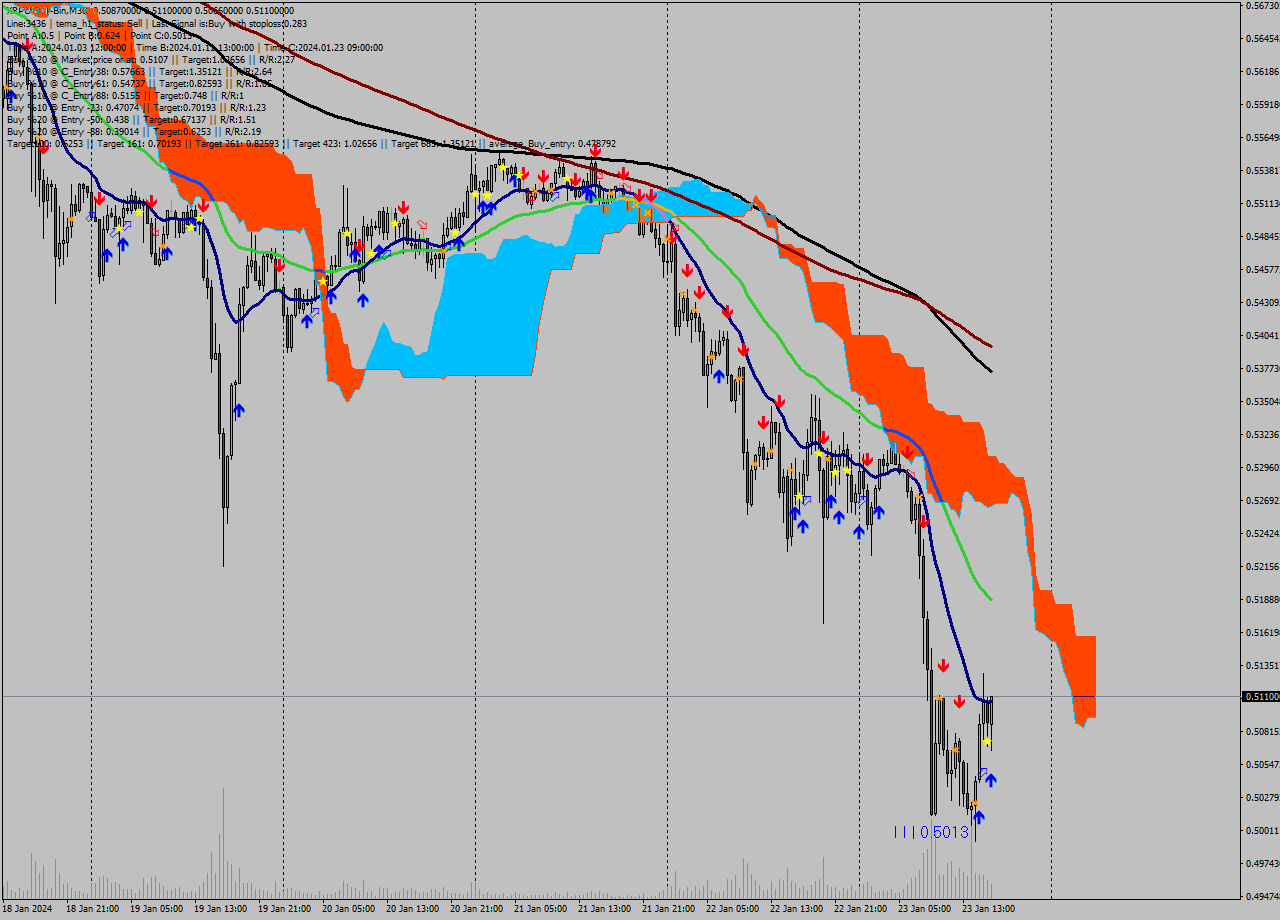
Task: Select the 'average_Buy_entry: 0.478792' targets line
Action: (311, 143)
